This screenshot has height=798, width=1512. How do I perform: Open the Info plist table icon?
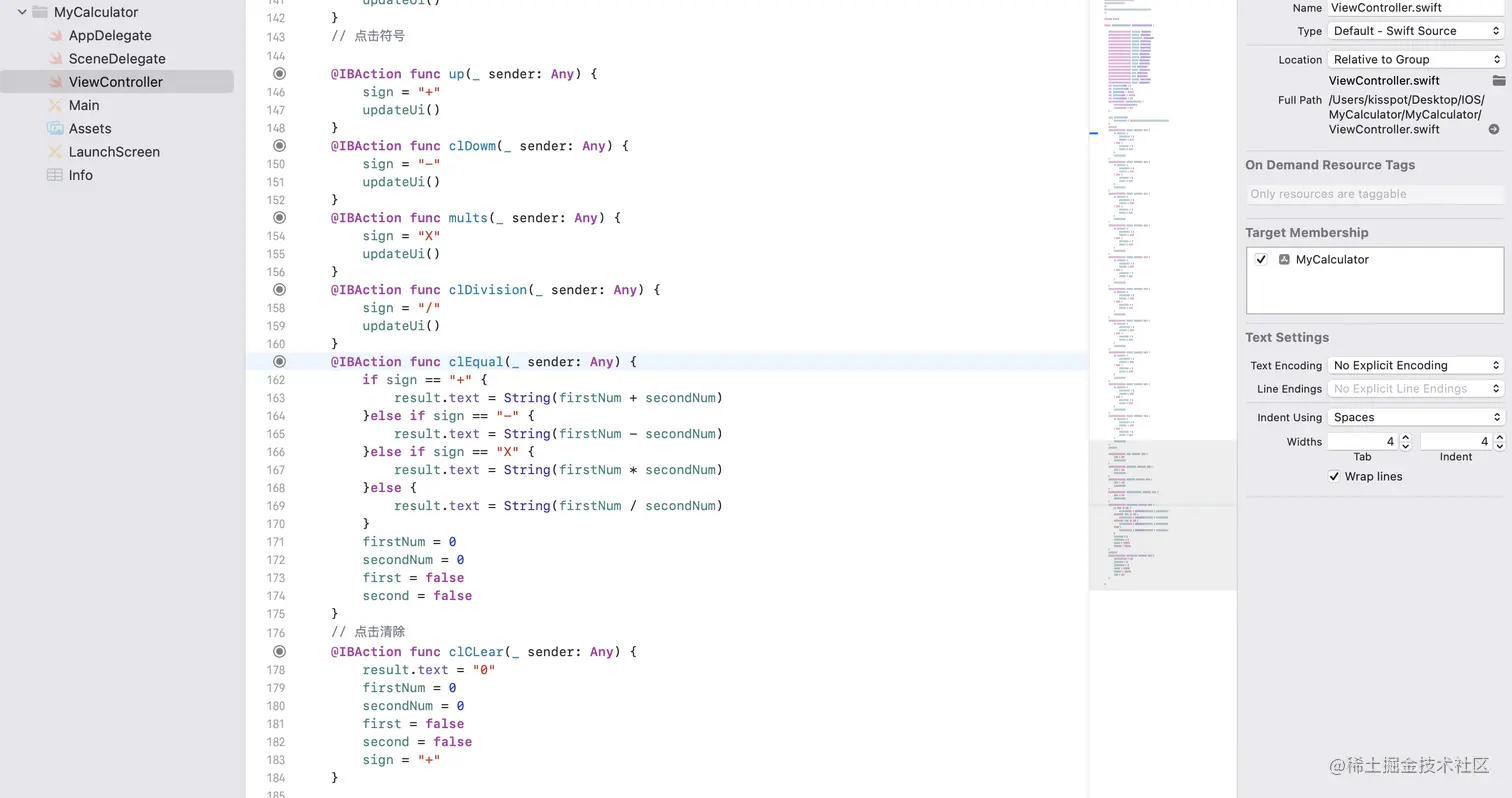point(55,175)
